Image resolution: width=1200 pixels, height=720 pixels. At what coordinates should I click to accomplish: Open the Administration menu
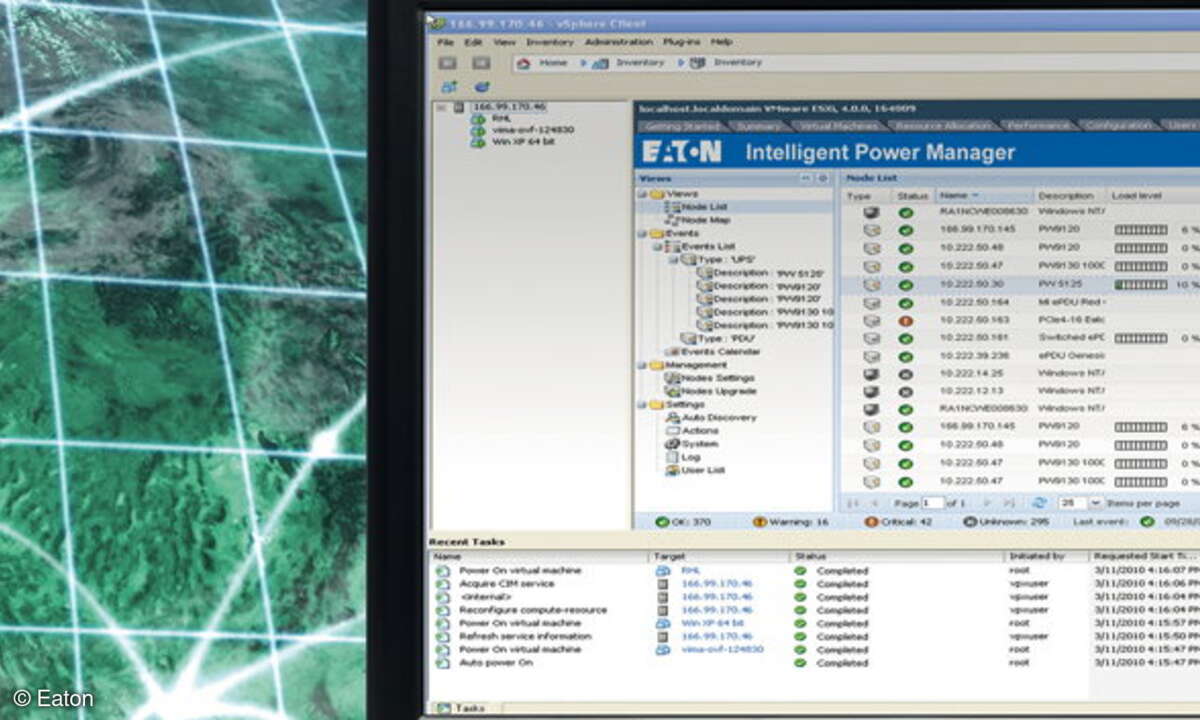(618, 42)
